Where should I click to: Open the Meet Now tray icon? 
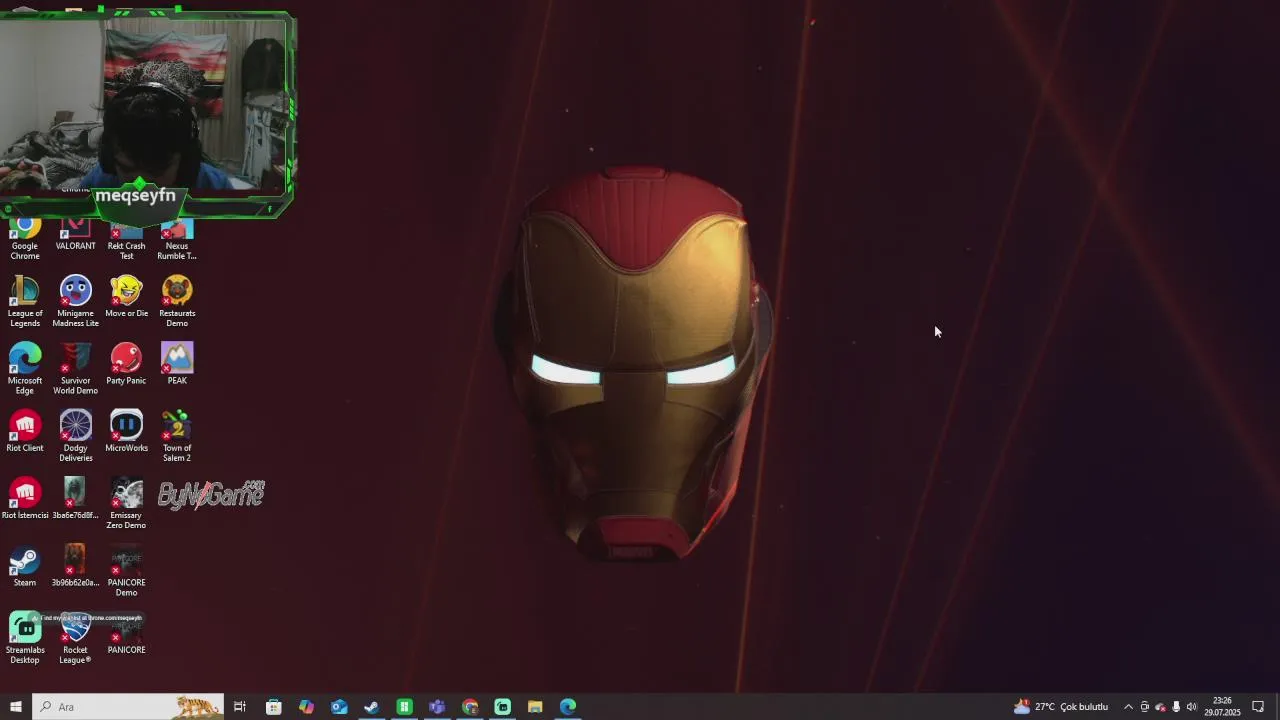[x=1145, y=707]
